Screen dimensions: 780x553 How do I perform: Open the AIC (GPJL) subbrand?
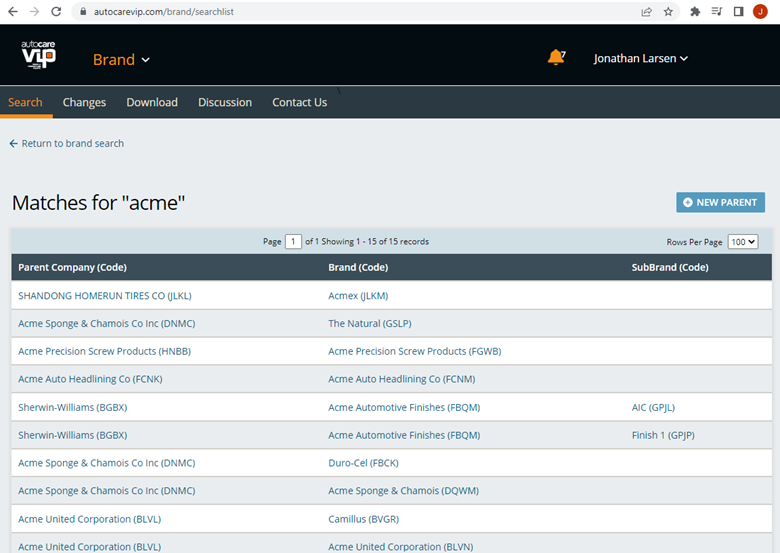coord(653,407)
